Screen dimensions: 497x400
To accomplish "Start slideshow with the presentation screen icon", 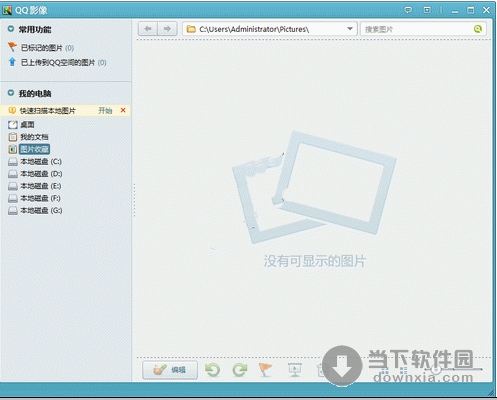I will pyautogui.click(x=295, y=370).
